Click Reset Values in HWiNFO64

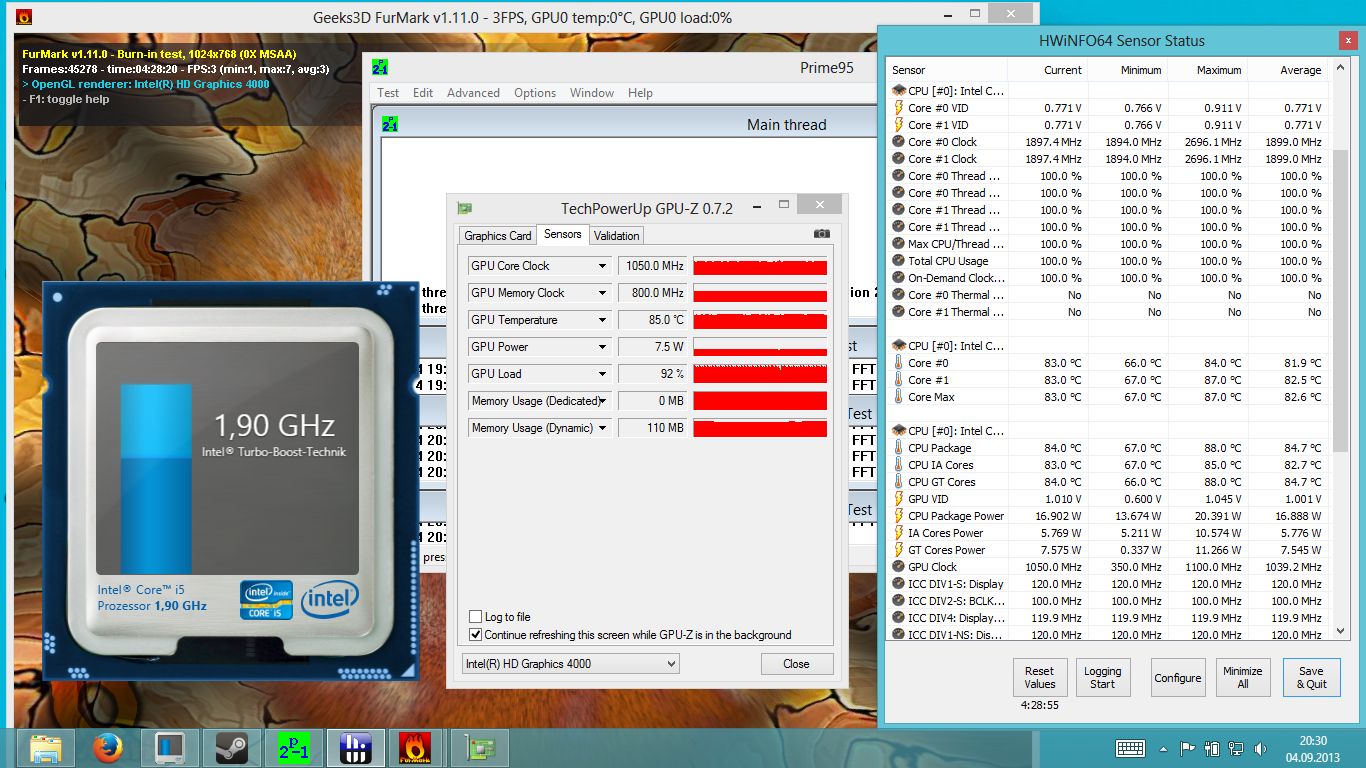(1039, 677)
